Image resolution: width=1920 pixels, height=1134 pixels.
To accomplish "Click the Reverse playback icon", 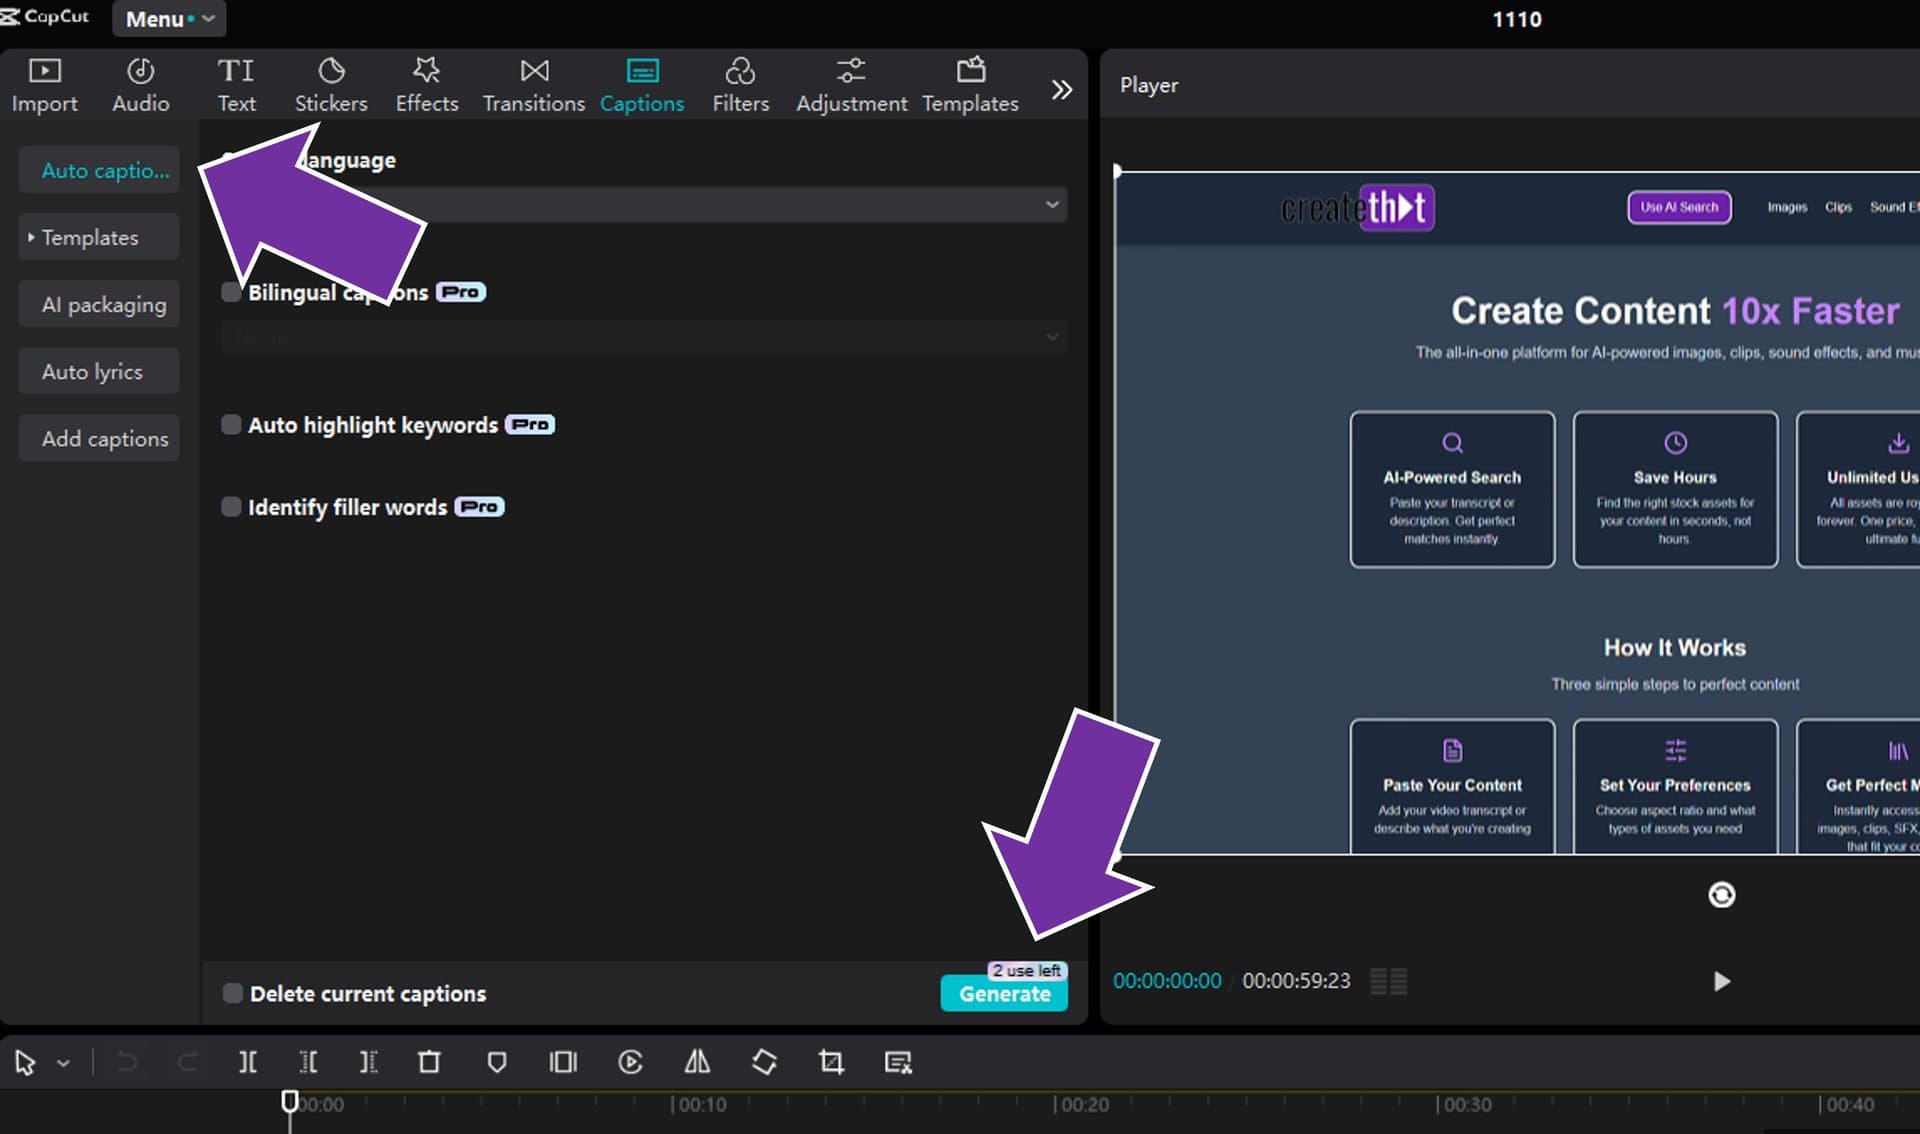I will [630, 1062].
